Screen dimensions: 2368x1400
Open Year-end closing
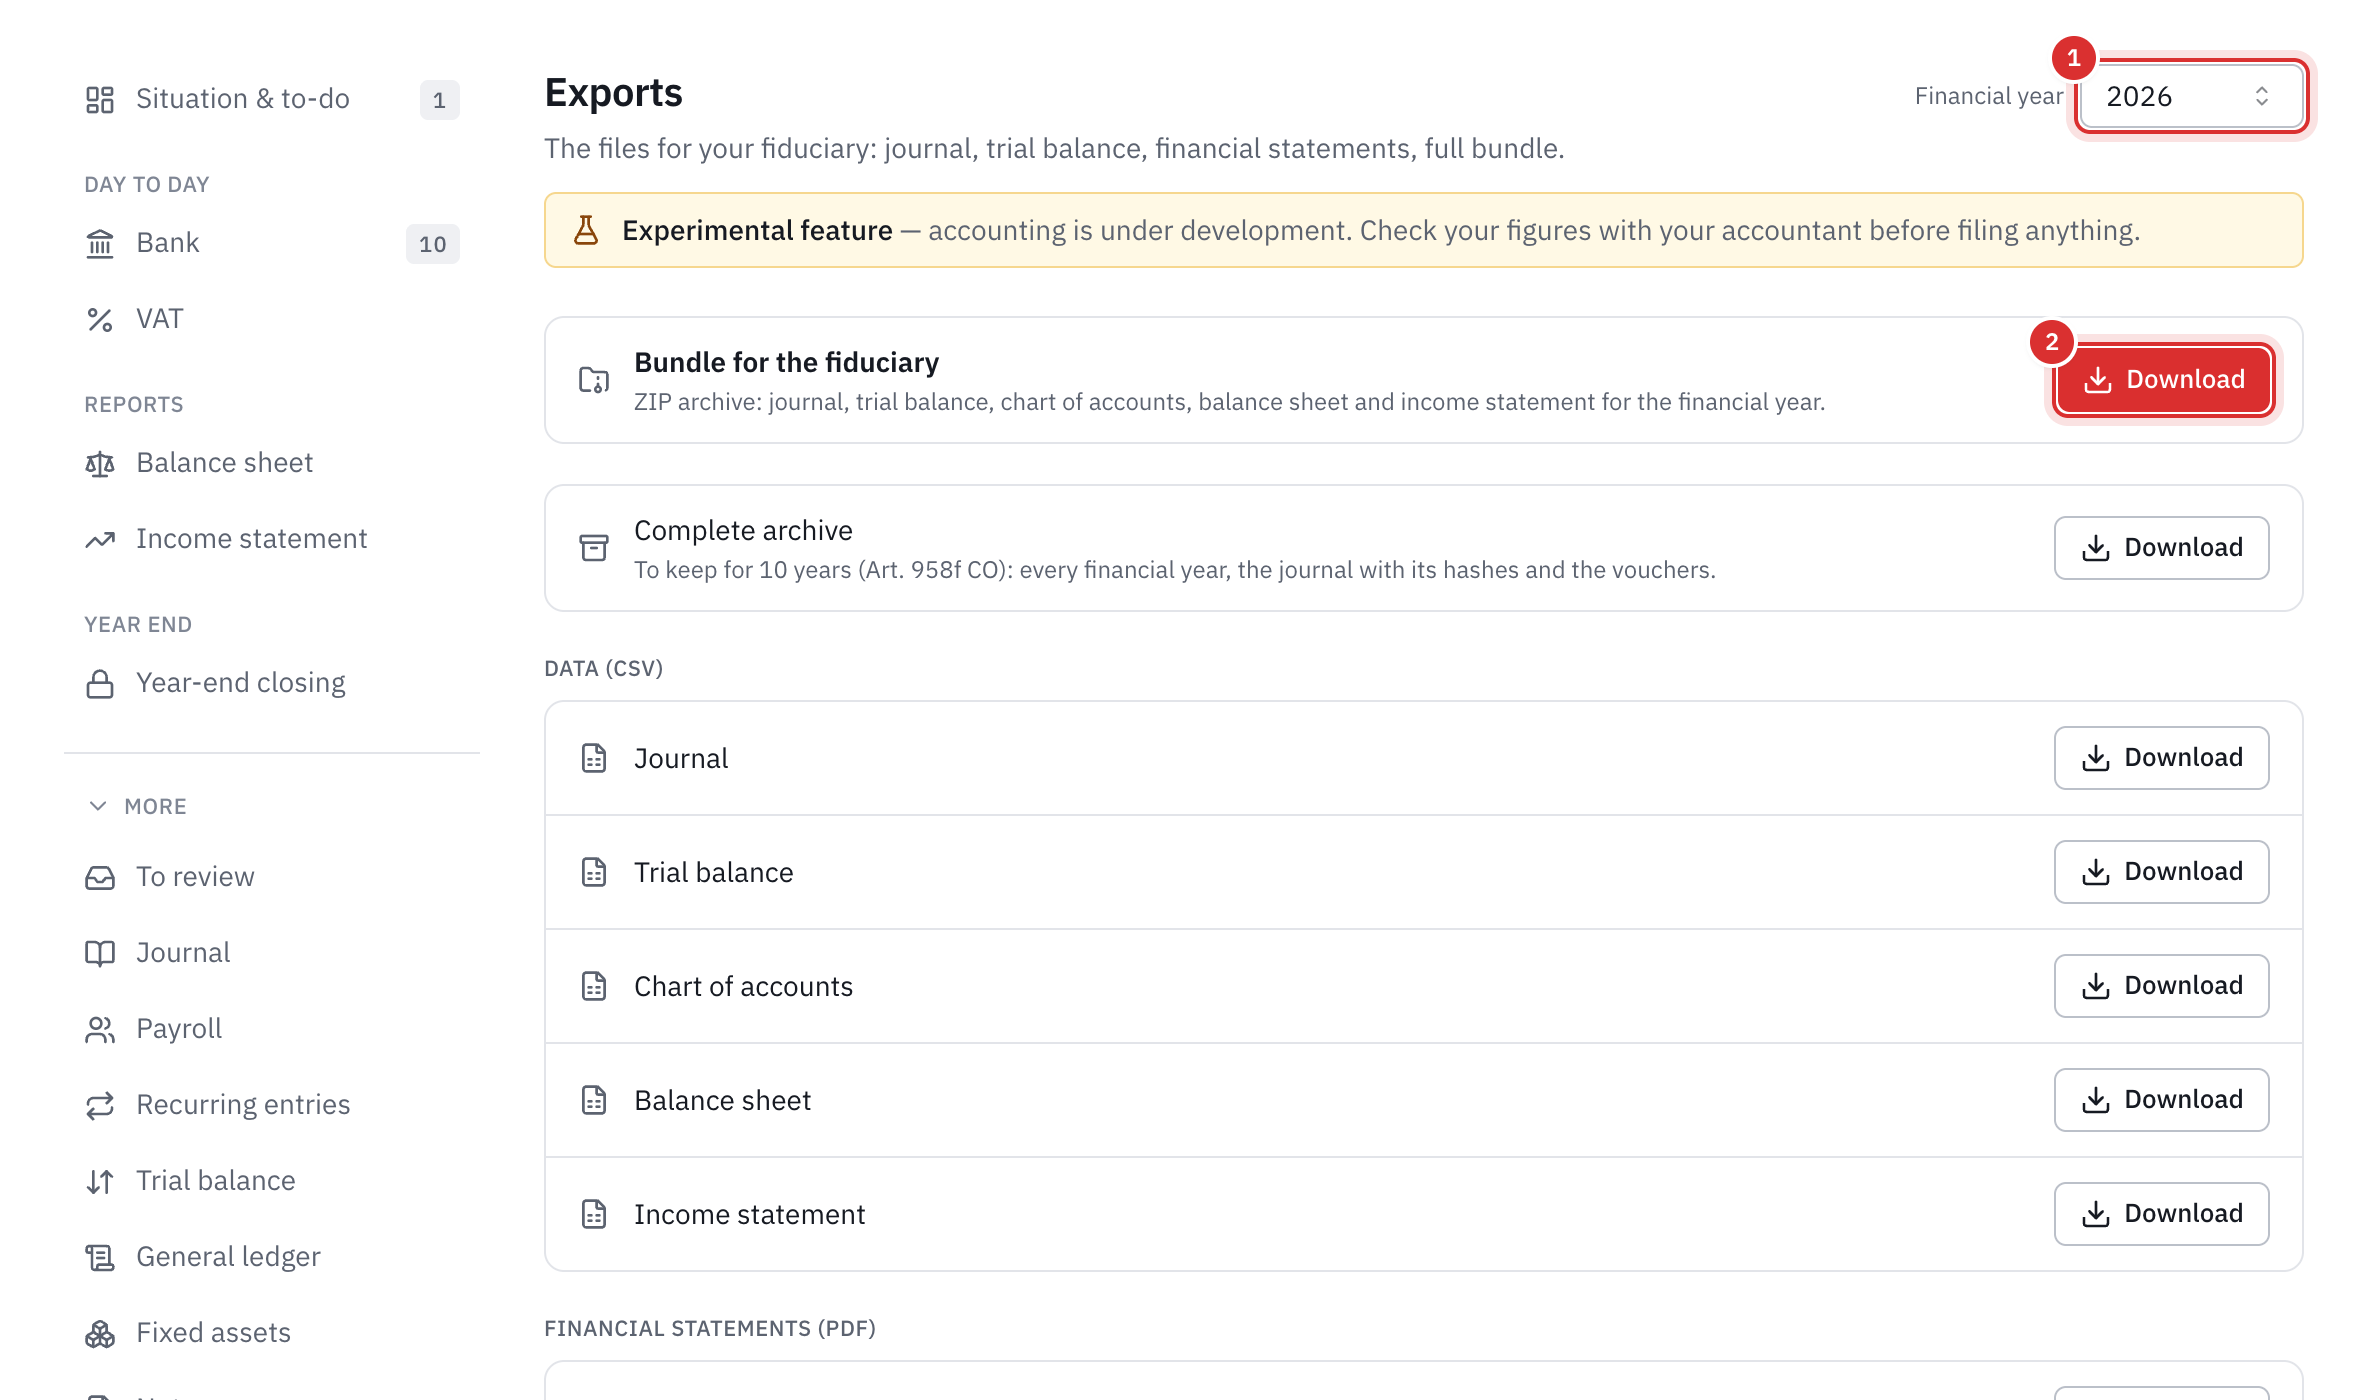271,683
